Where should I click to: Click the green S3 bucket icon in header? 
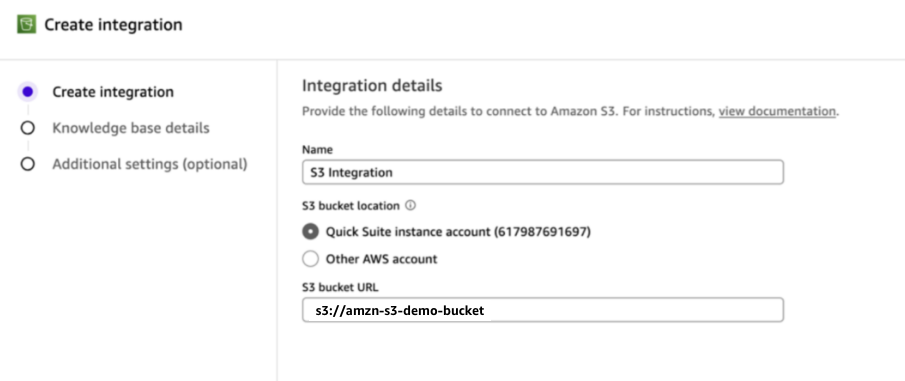point(27,25)
